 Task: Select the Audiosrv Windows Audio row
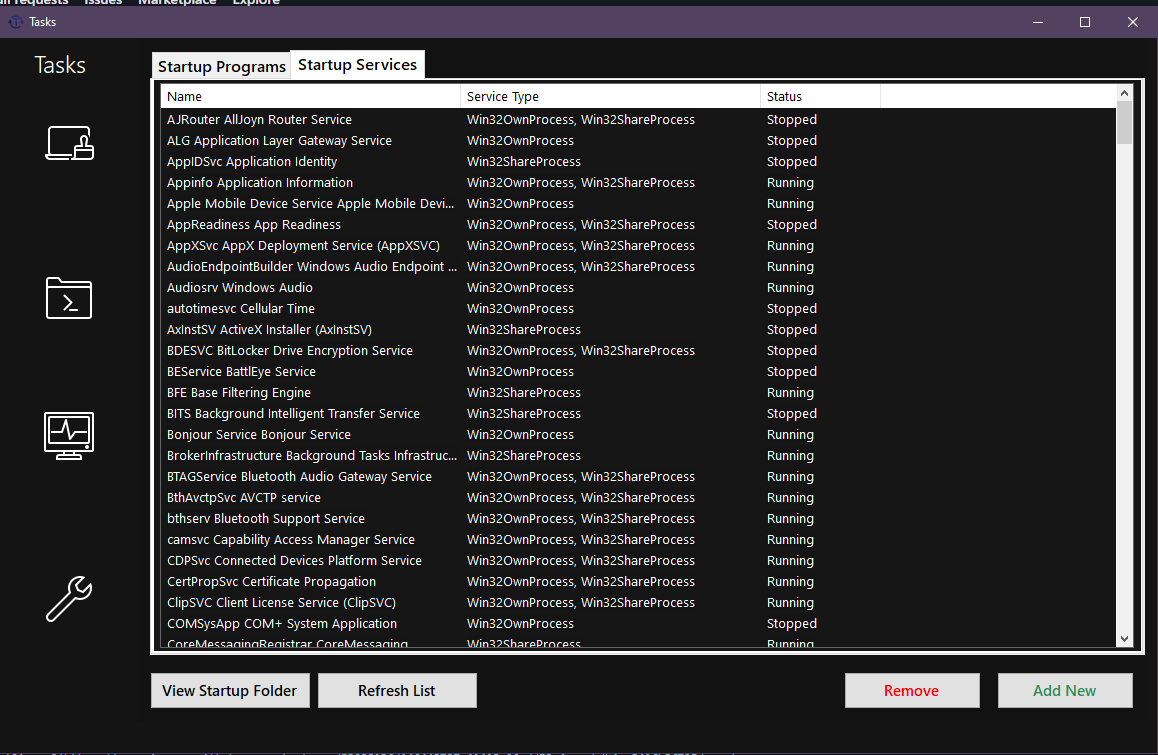point(638,287)
